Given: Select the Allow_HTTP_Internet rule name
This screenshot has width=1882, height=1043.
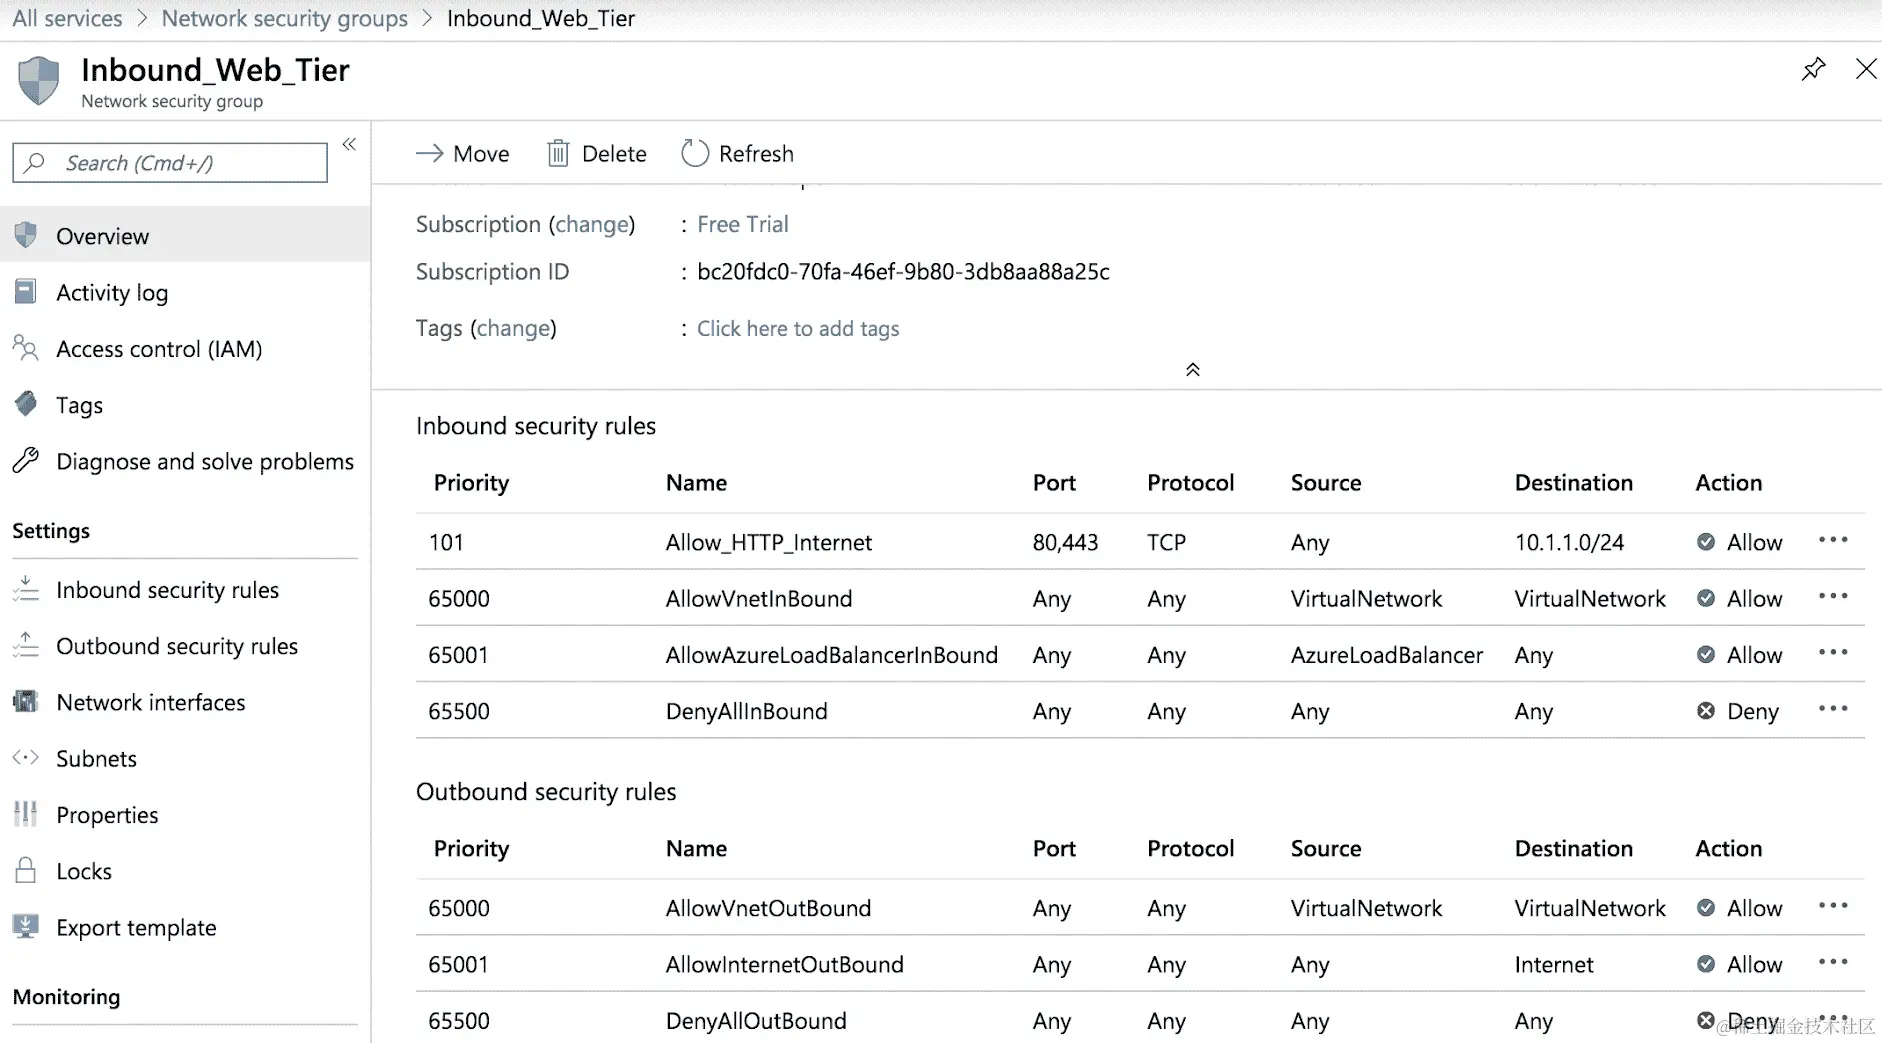Looking at the screenshot, I should (x=769, y=542).
